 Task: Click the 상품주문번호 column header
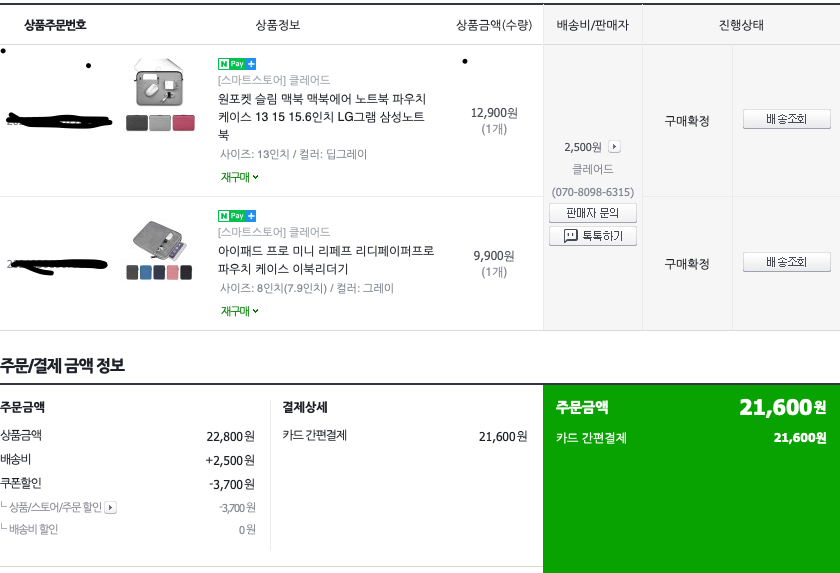pos(56,25)
